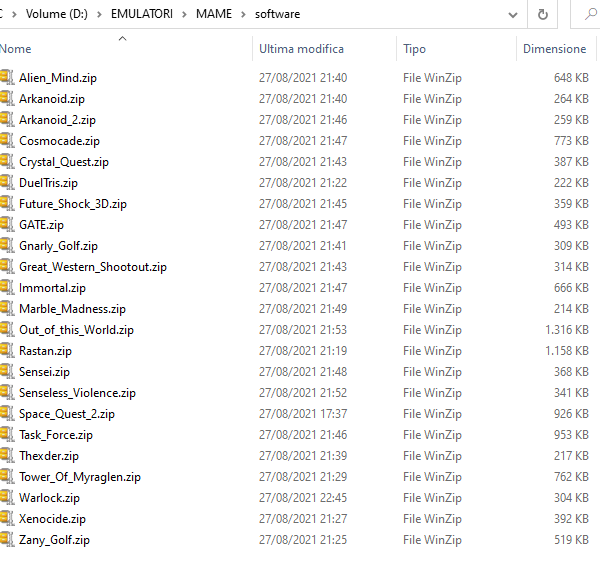Go to Volume (D:) in breadcrumb
This screenshot has height=571, width=600.
[57, 14]
